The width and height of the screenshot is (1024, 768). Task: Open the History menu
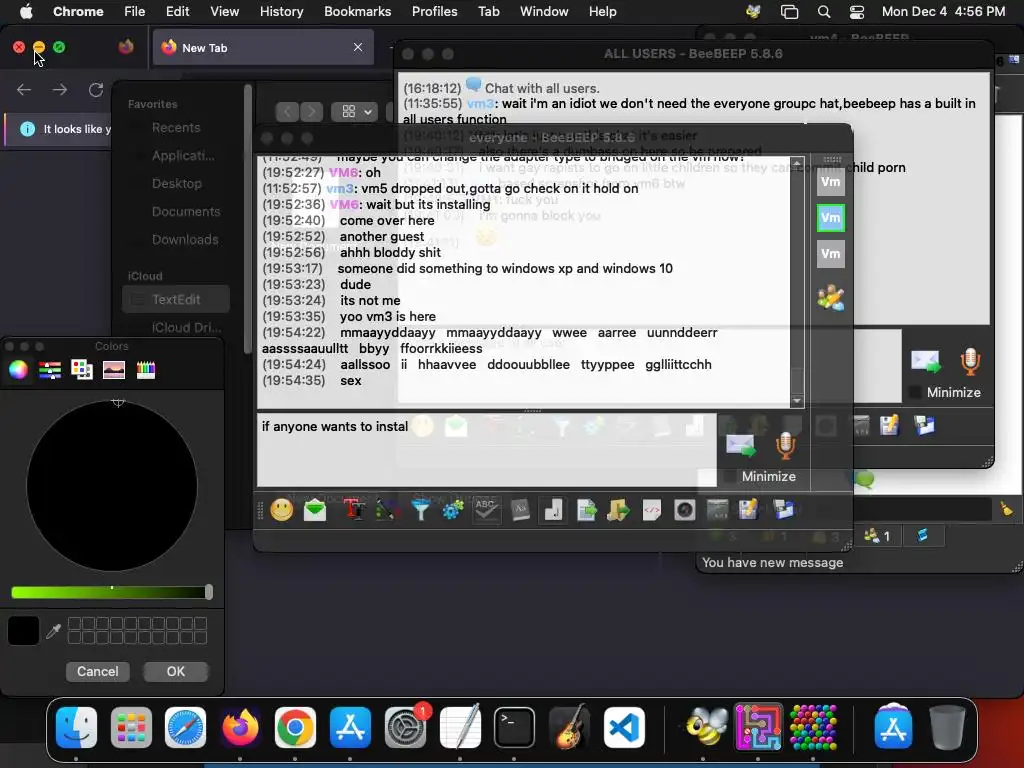(281, 11)
